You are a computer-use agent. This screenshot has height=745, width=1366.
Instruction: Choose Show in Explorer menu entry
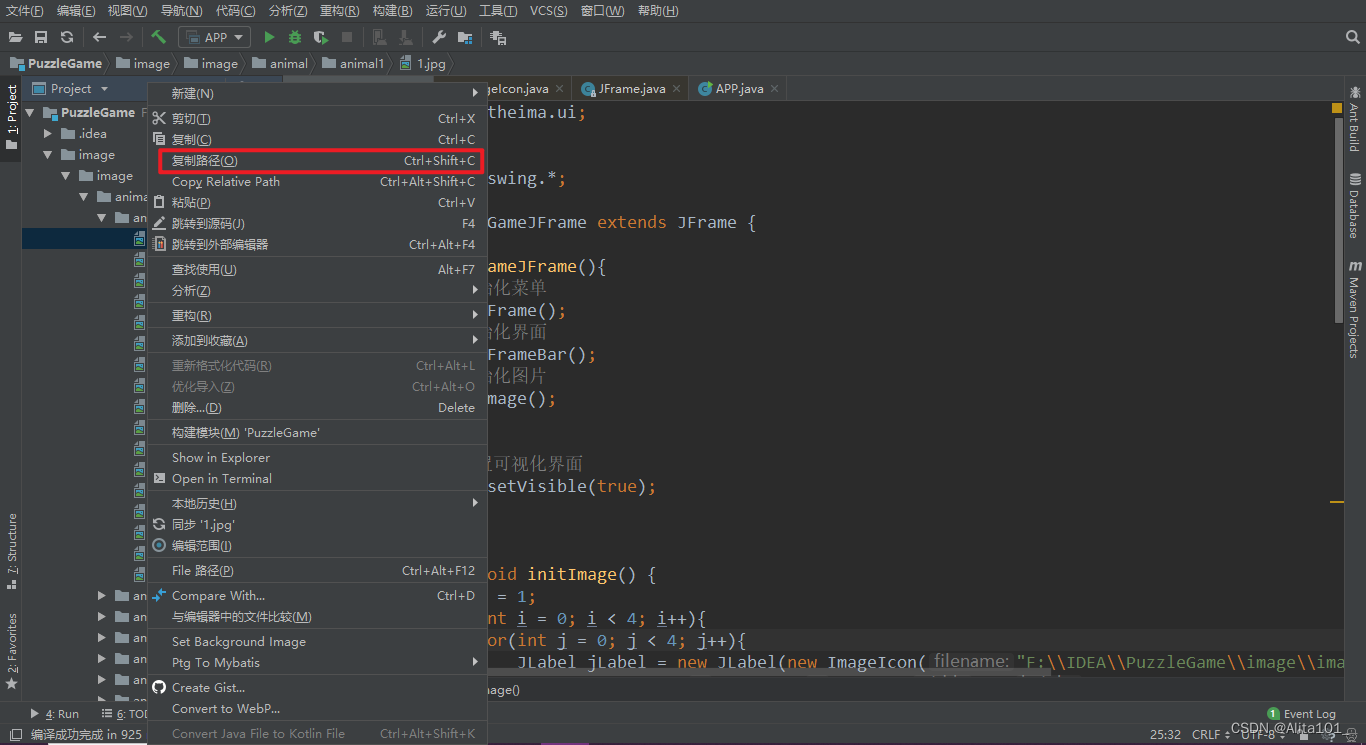[x=221, y=458]
